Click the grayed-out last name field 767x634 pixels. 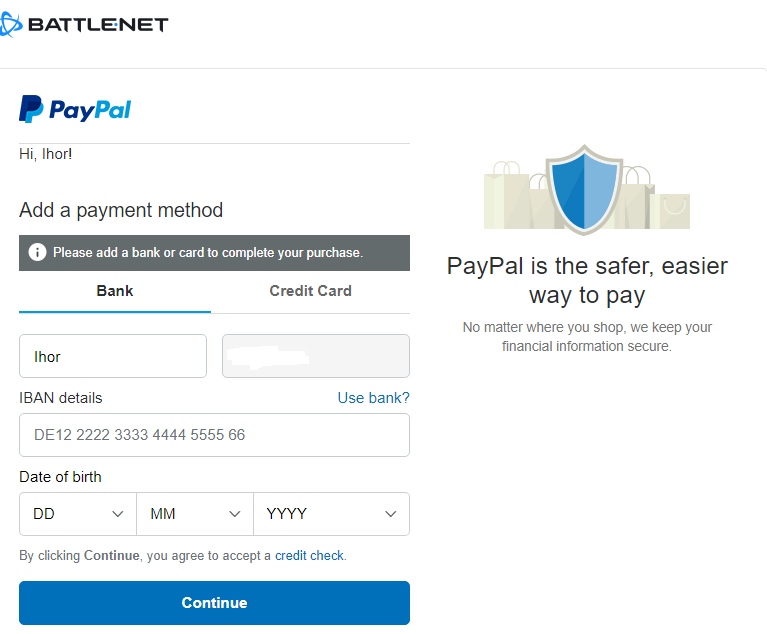(x=315, y=356)
